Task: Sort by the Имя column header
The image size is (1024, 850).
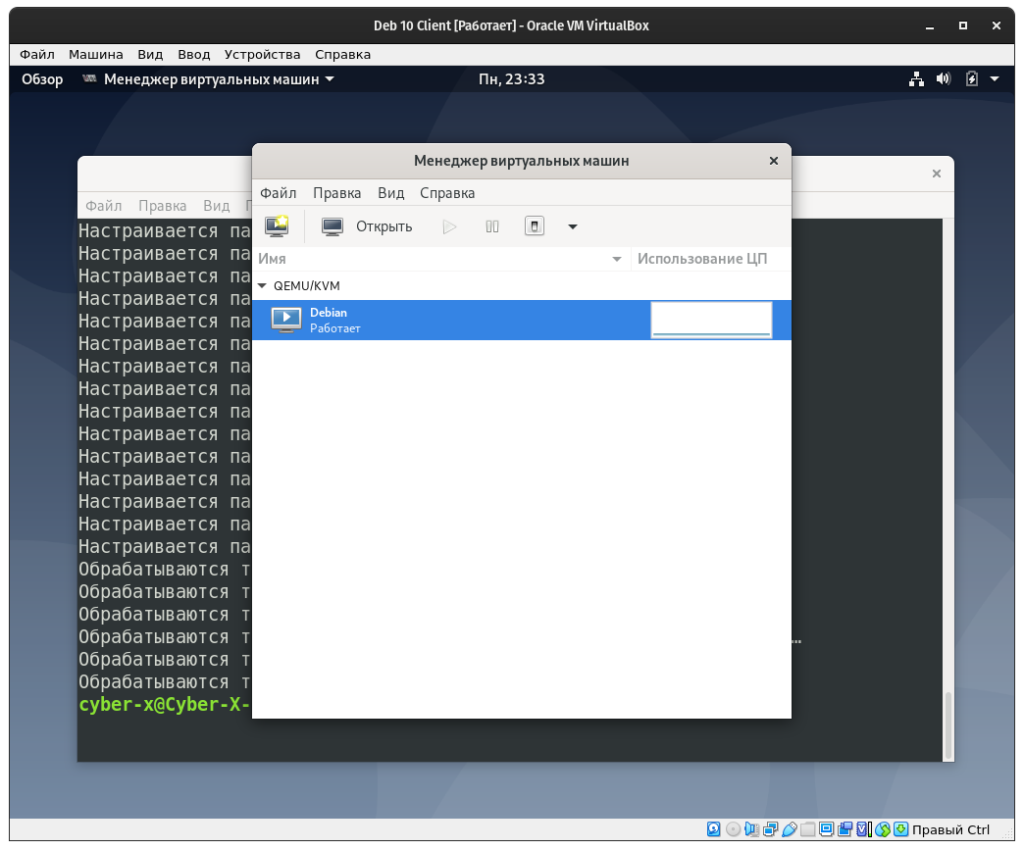Action: click(x=440, y=259)
